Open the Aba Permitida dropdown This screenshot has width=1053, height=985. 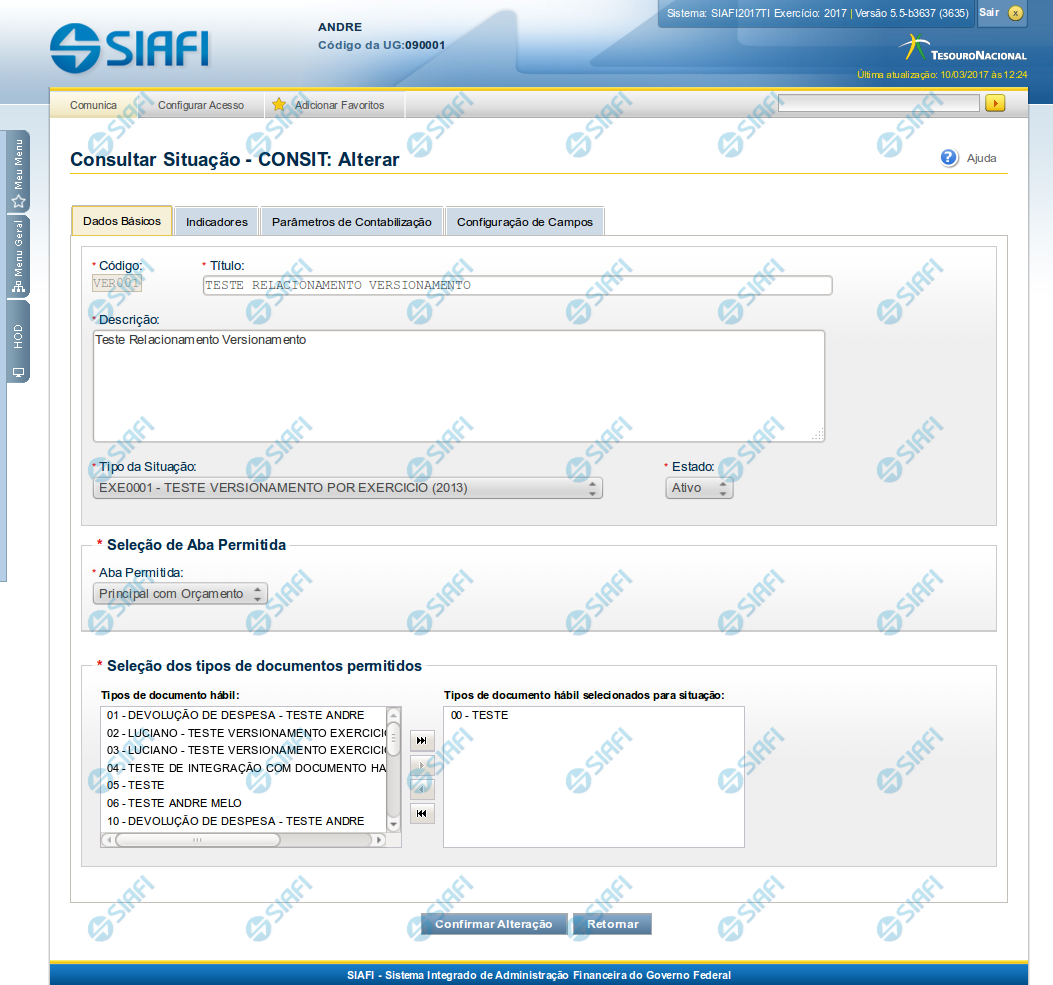pos(181,594)
